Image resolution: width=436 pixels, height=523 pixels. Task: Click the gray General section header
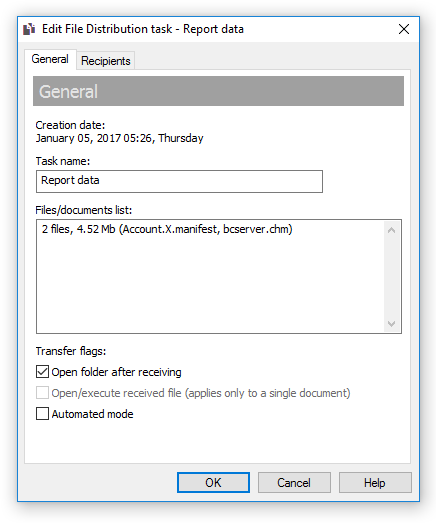click(218, 91)
